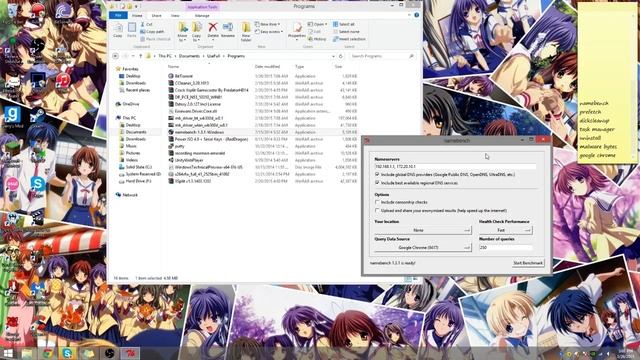640x360 pixels.
Task: Click the red Delete icon in ribbon
Action: tap(213, 27)
